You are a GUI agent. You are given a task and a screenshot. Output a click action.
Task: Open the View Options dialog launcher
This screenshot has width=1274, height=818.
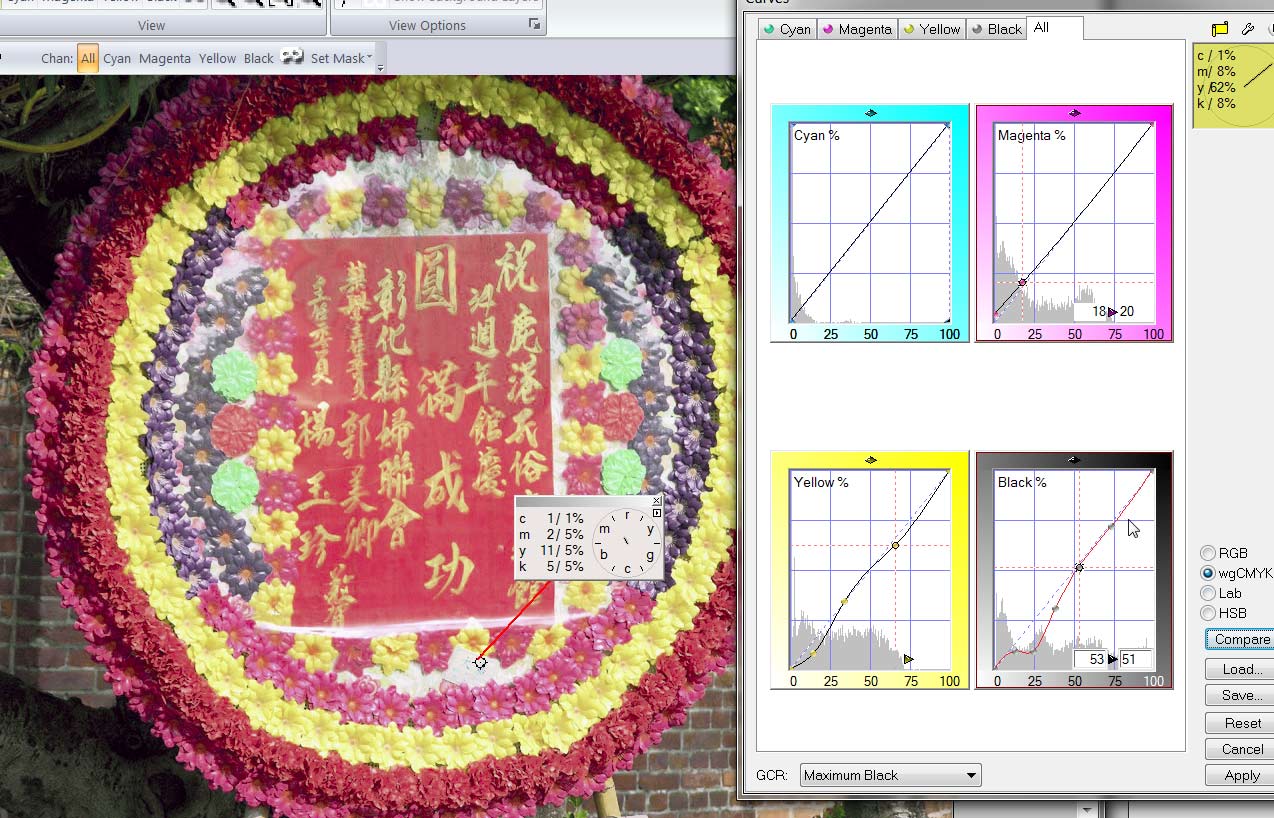[x=534, y=25]
